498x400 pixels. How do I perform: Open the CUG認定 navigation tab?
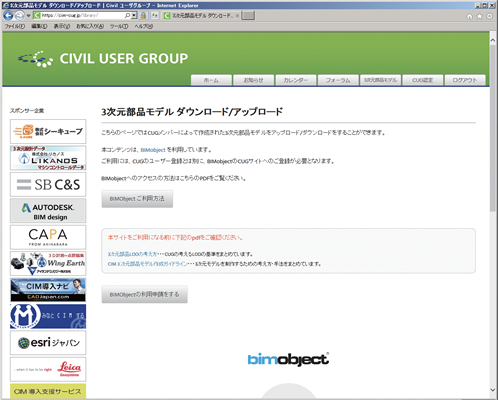(423, 80)
